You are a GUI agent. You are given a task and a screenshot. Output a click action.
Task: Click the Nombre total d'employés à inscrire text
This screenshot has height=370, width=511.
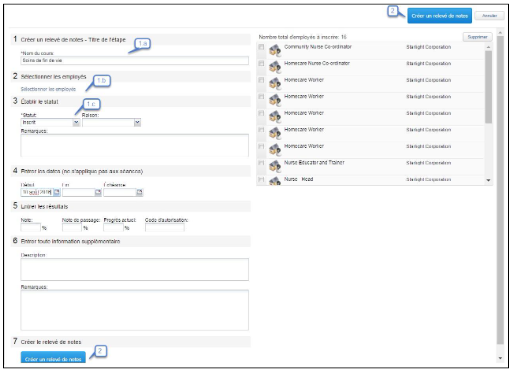(302, 37)
